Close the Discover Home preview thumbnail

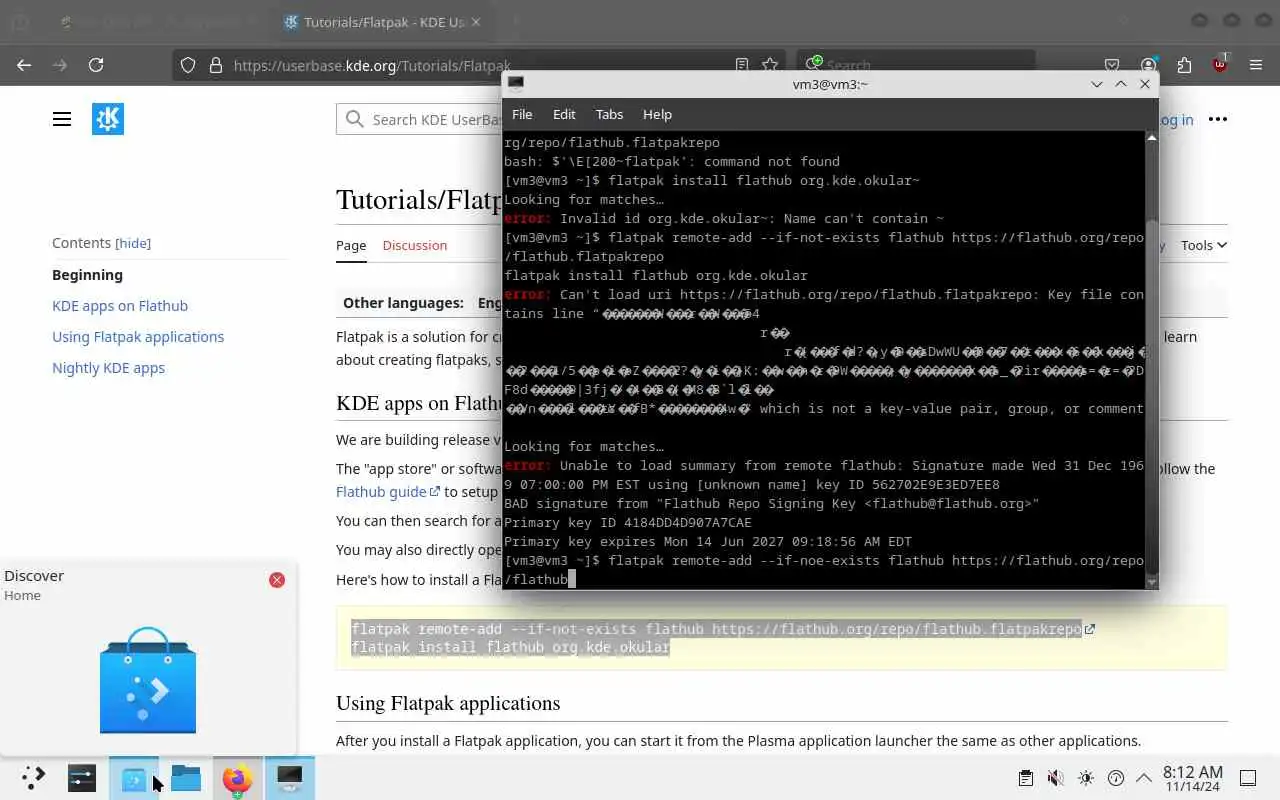coord(277,580)
